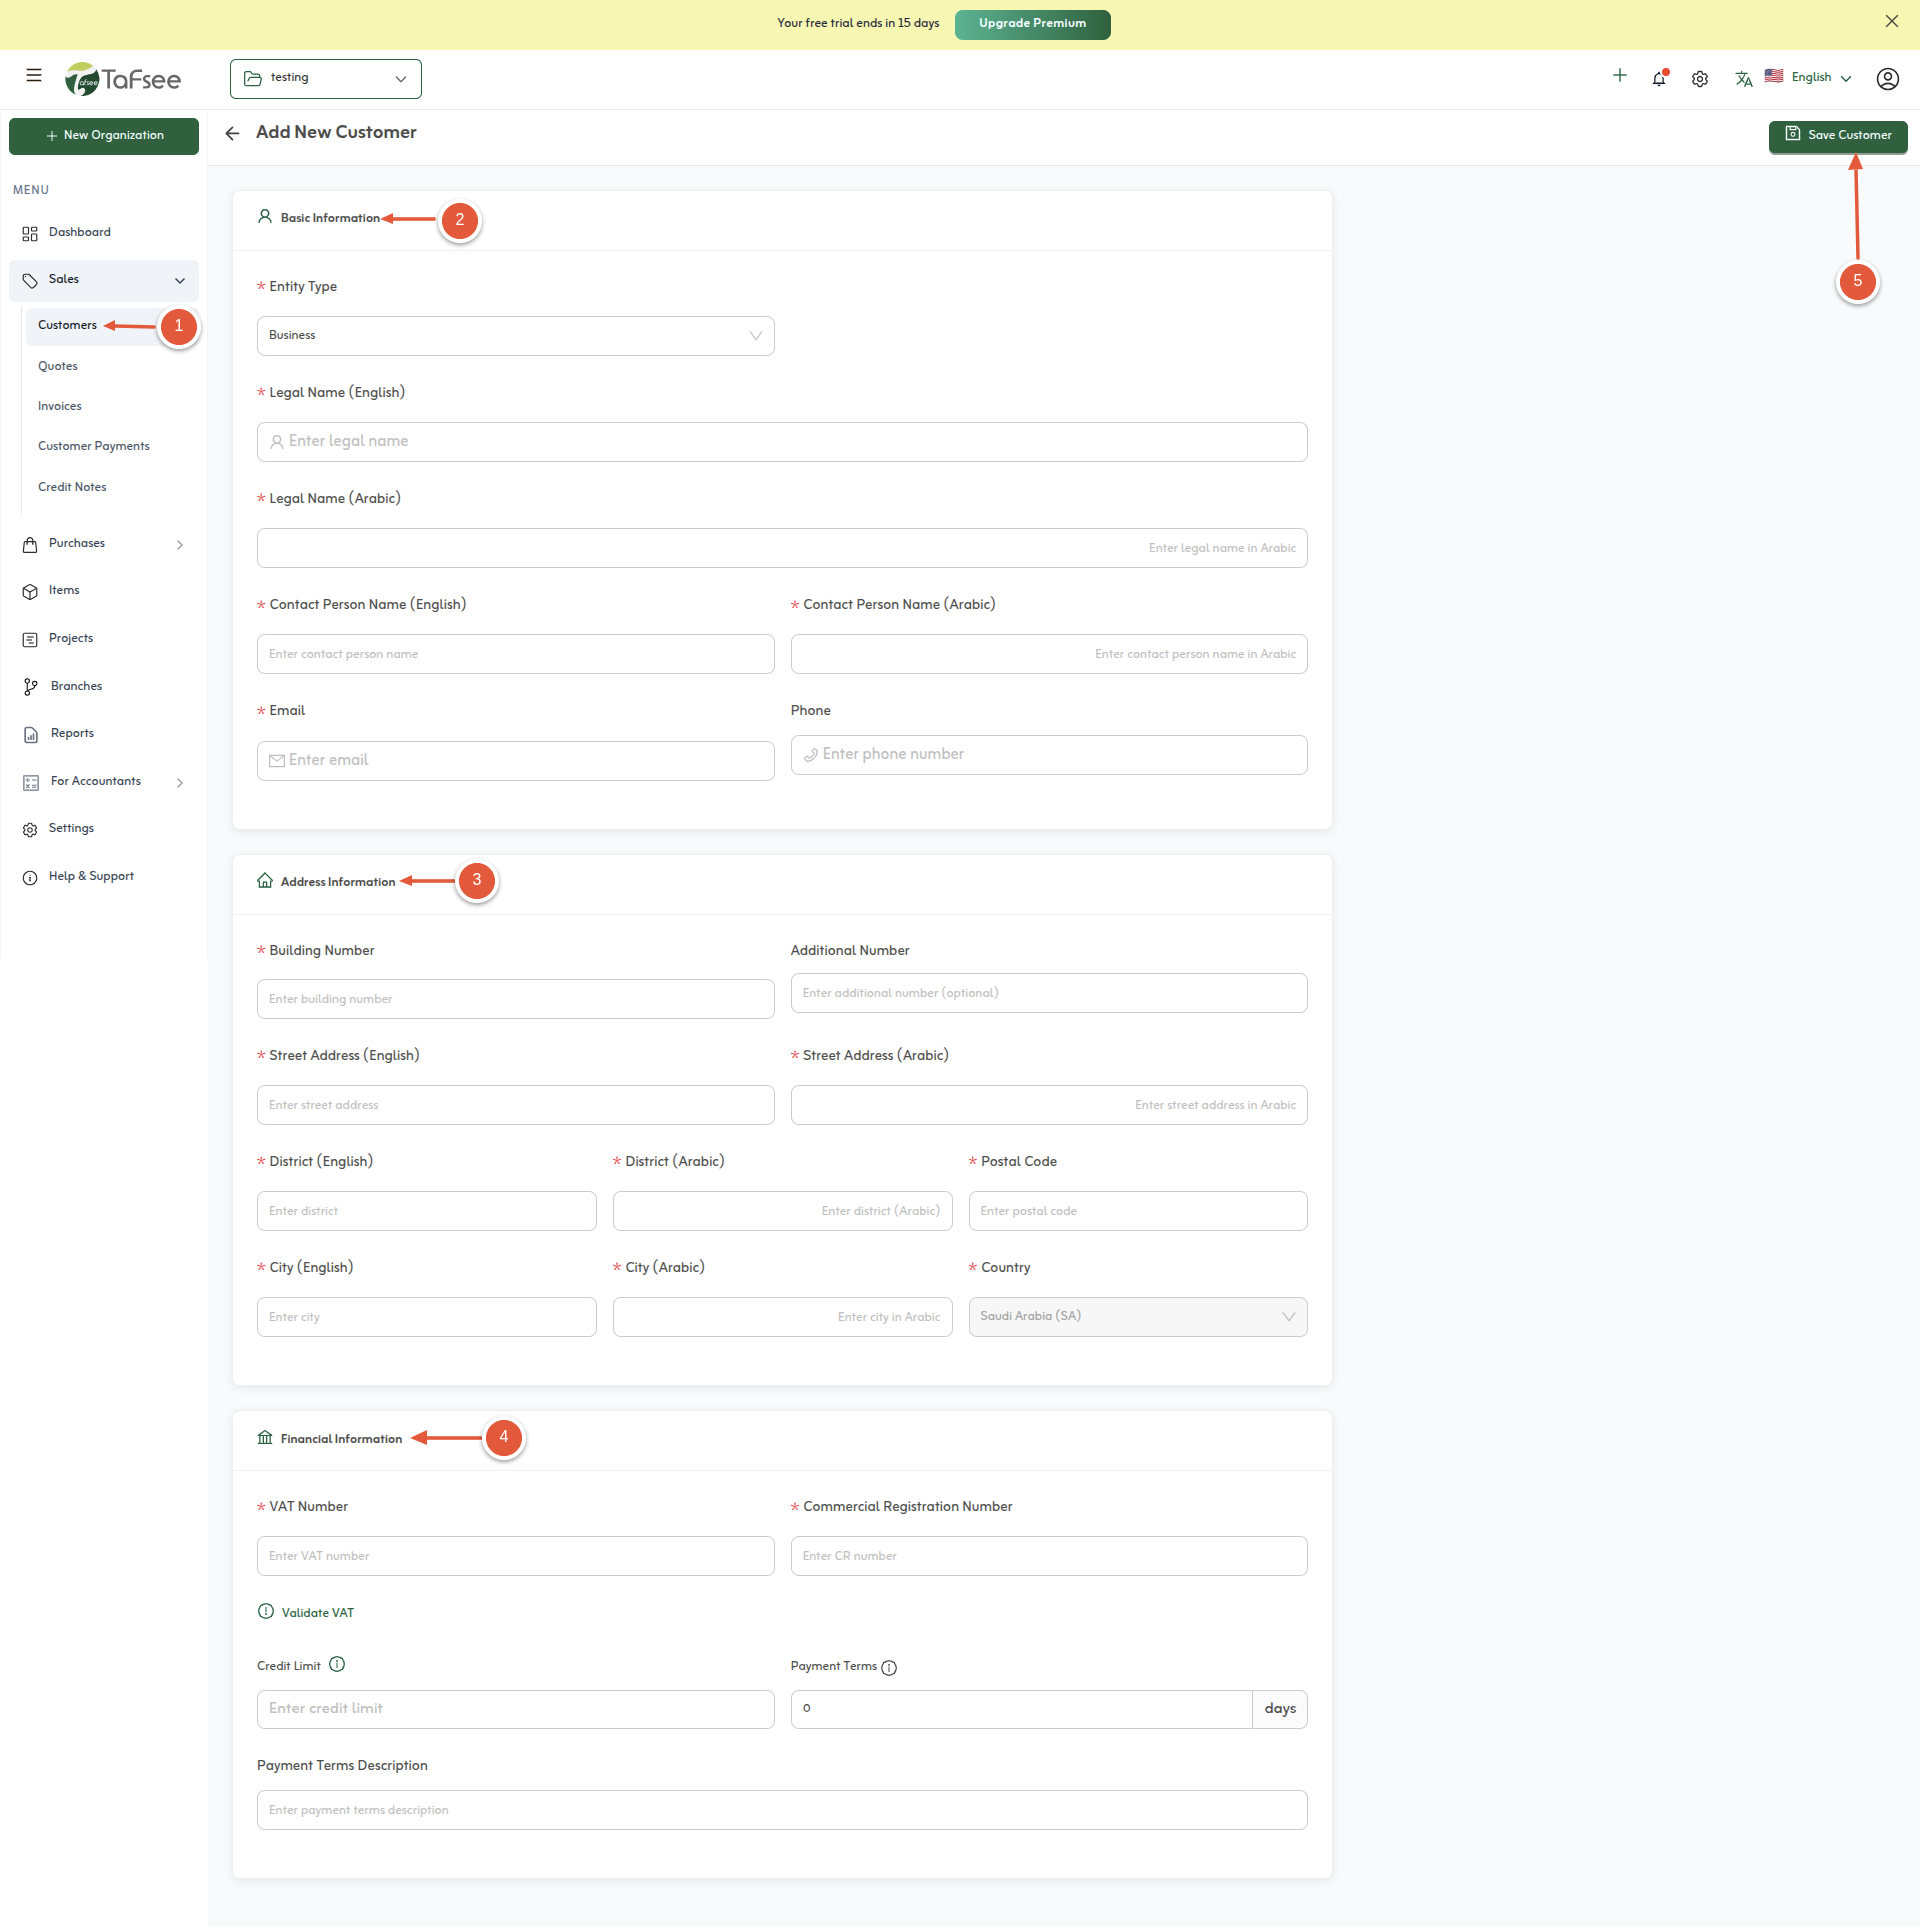Click the Contact Person Name (Arabic) field

[x=1049, y=654]
